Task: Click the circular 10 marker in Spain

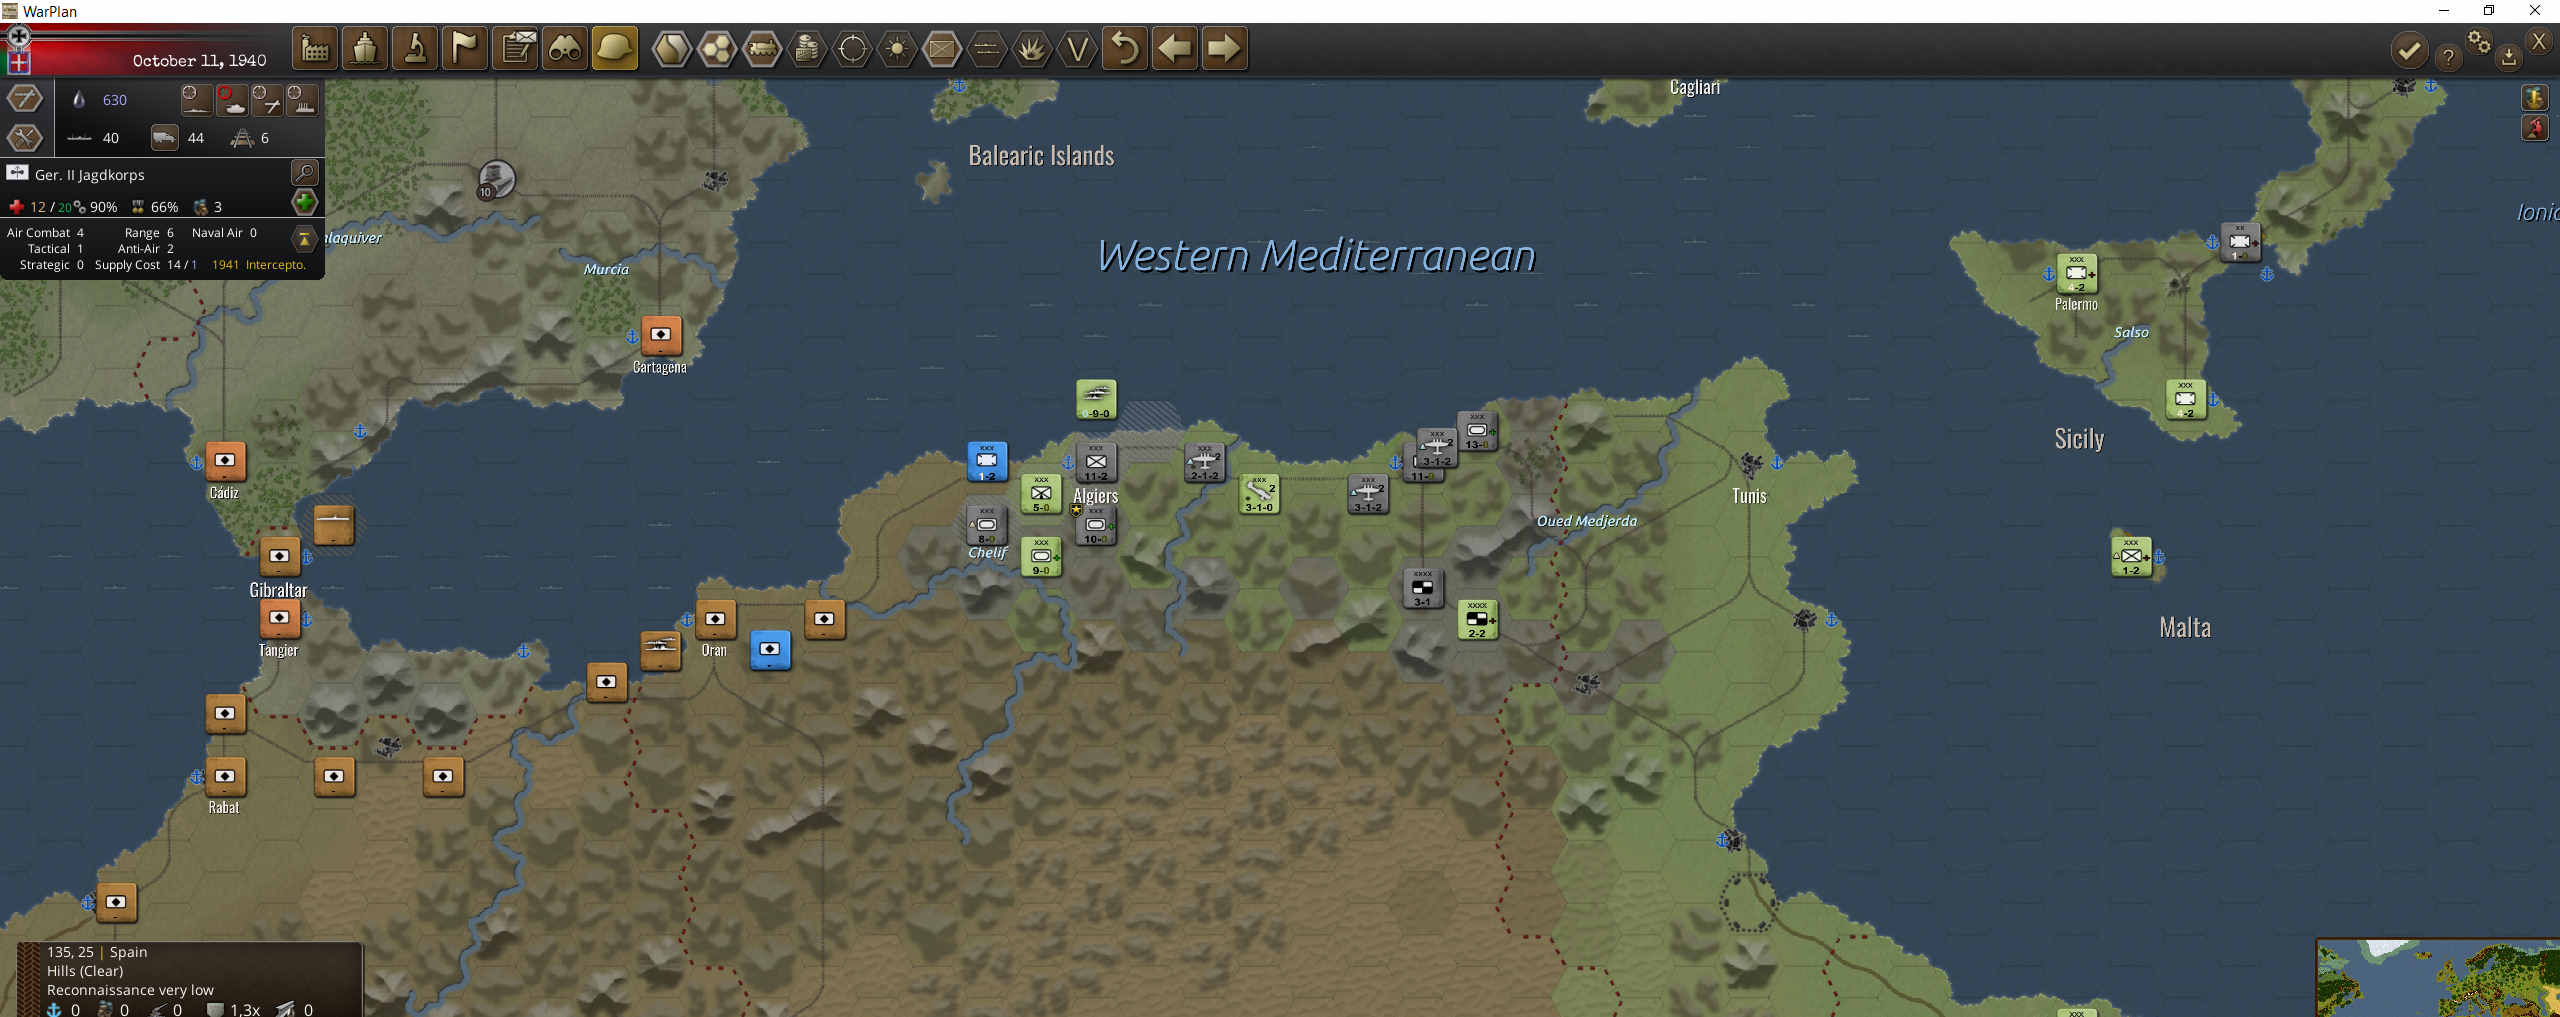Action: 496,180
